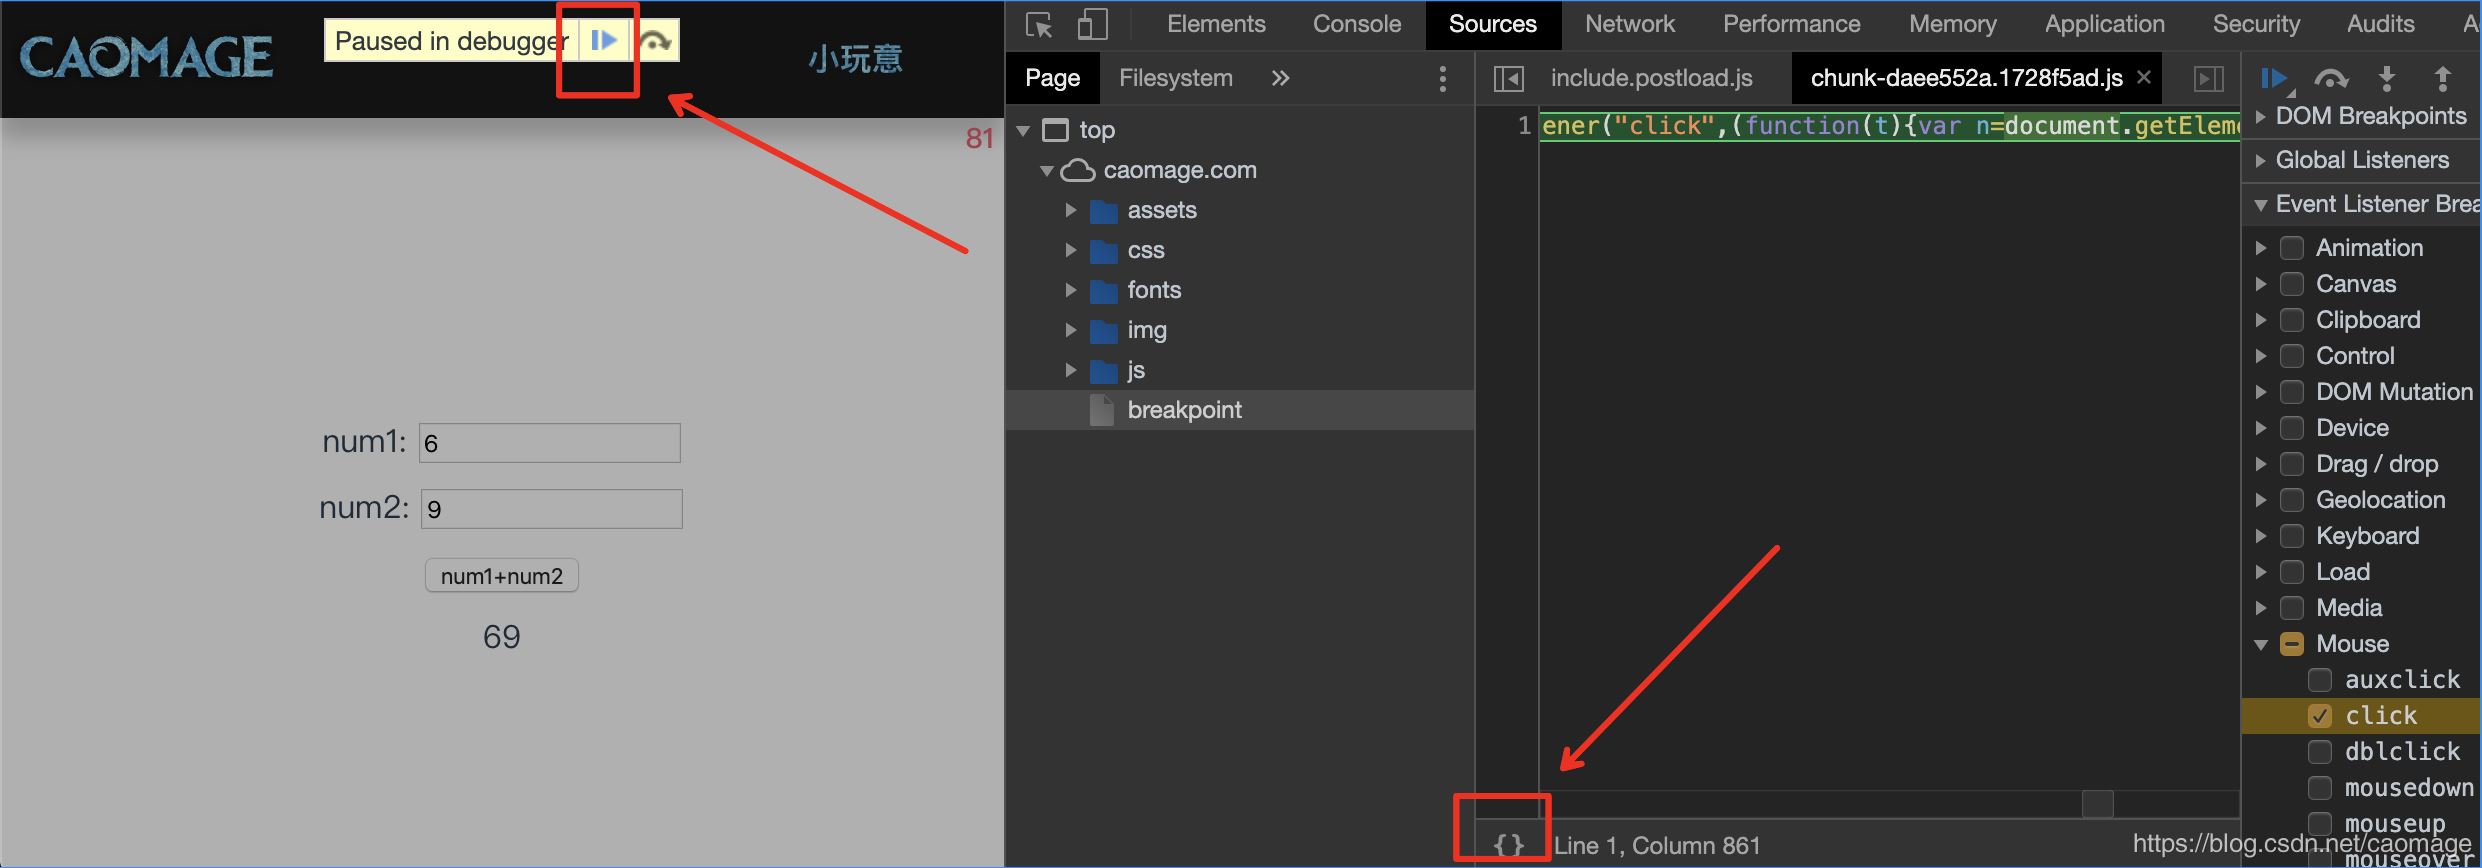2482x868 pixels.
Task: Step into next function call
Action: tap(2387, 78)
